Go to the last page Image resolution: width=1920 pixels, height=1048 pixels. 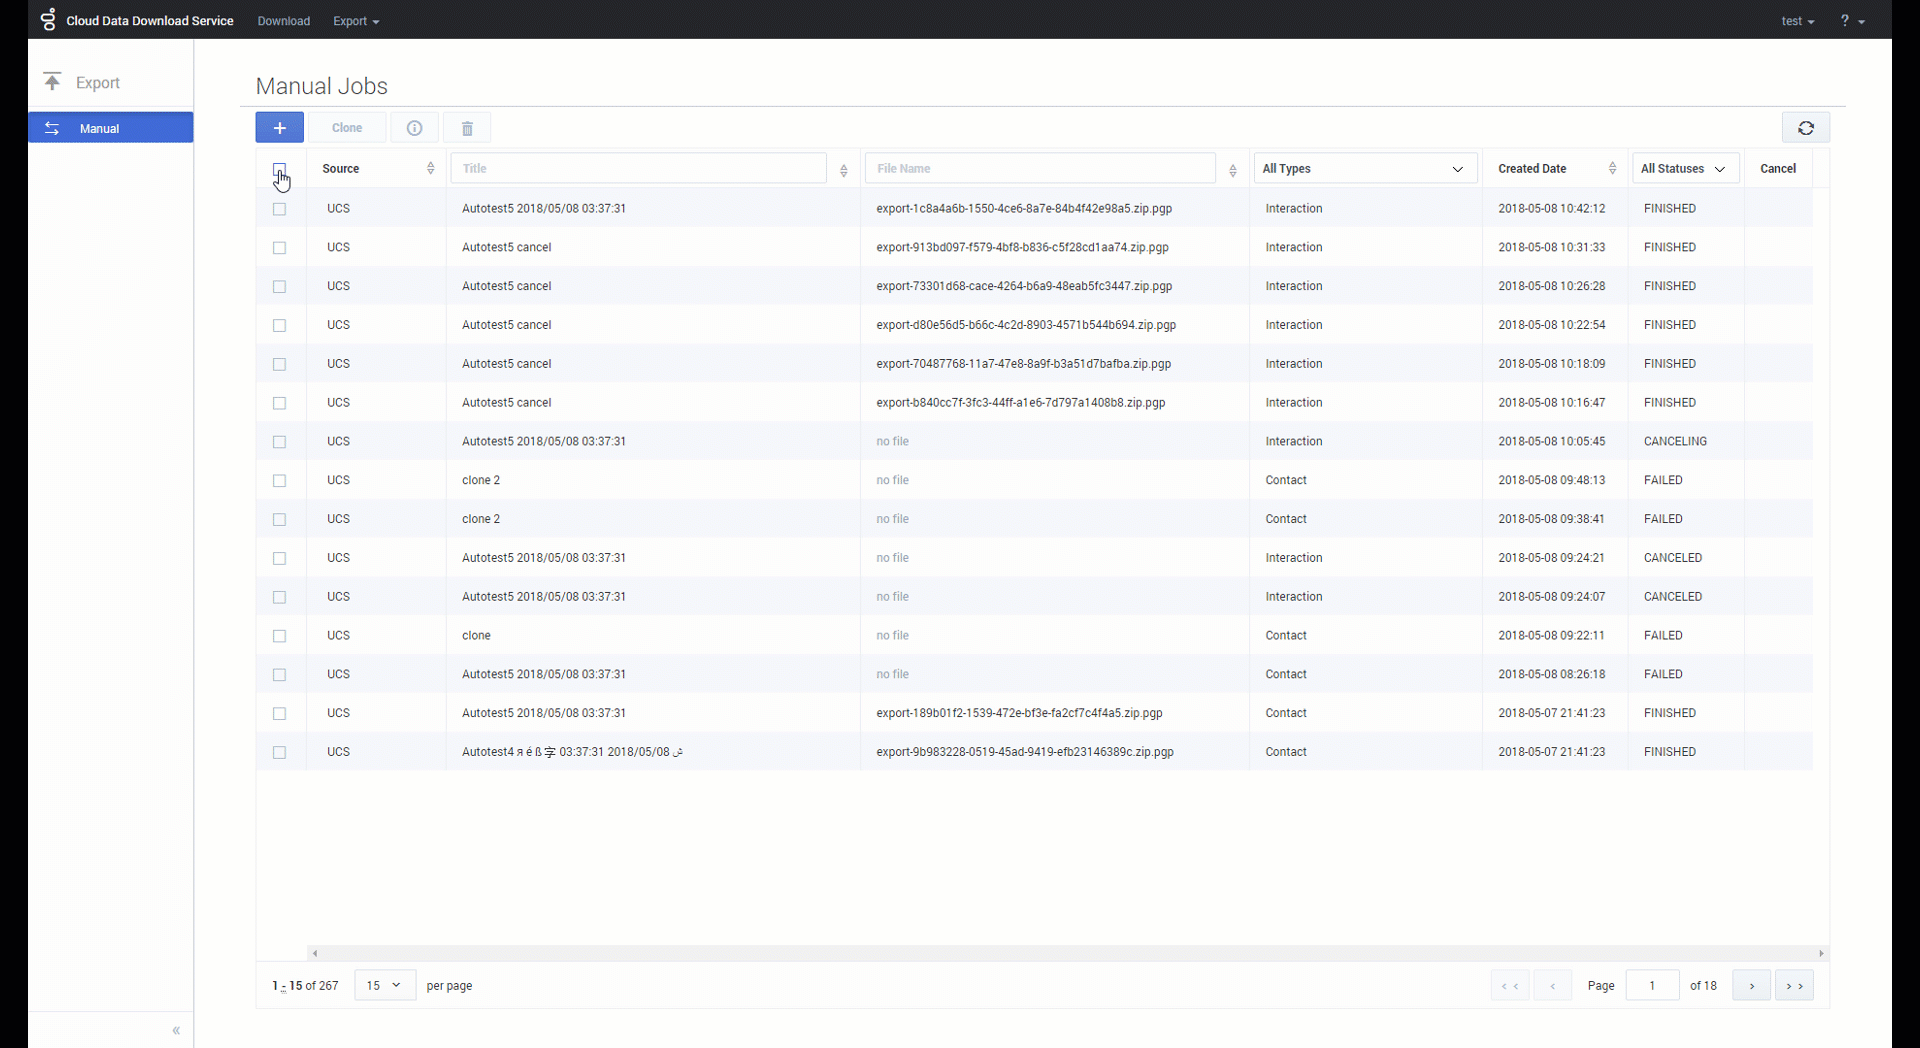pos(1794,986)
